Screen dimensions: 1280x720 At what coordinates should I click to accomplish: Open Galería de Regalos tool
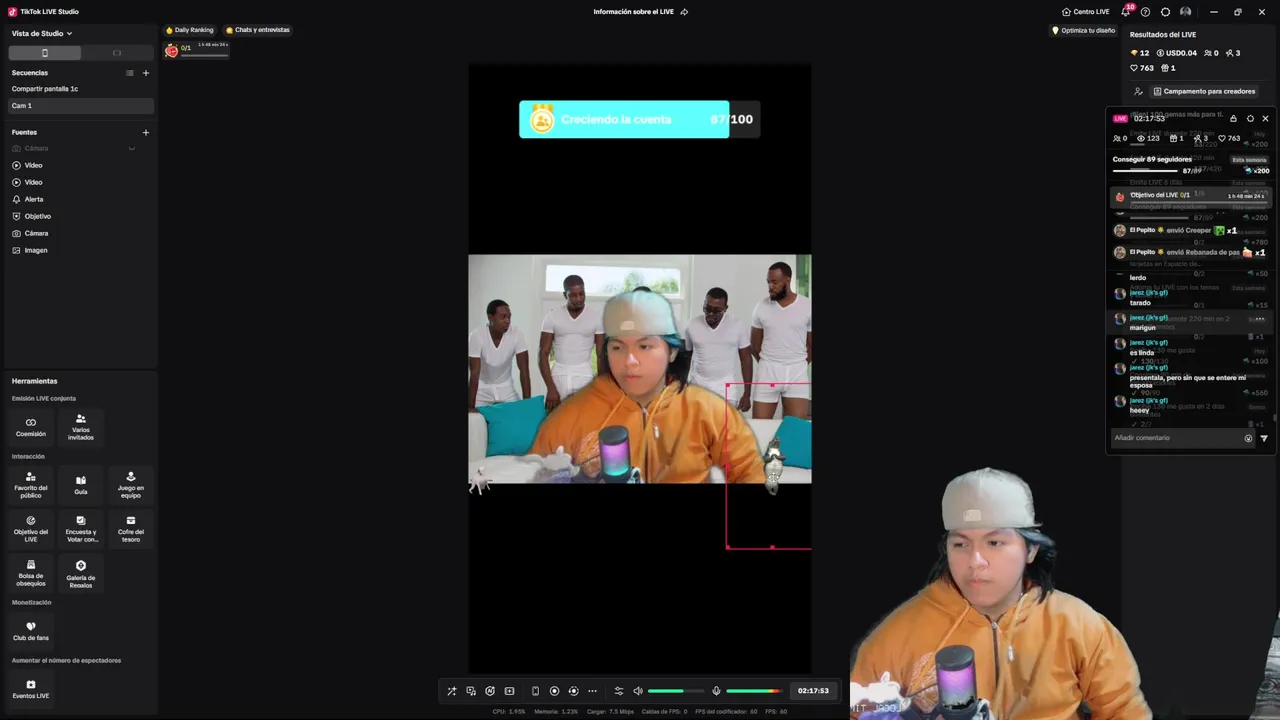tap(81, 573)
